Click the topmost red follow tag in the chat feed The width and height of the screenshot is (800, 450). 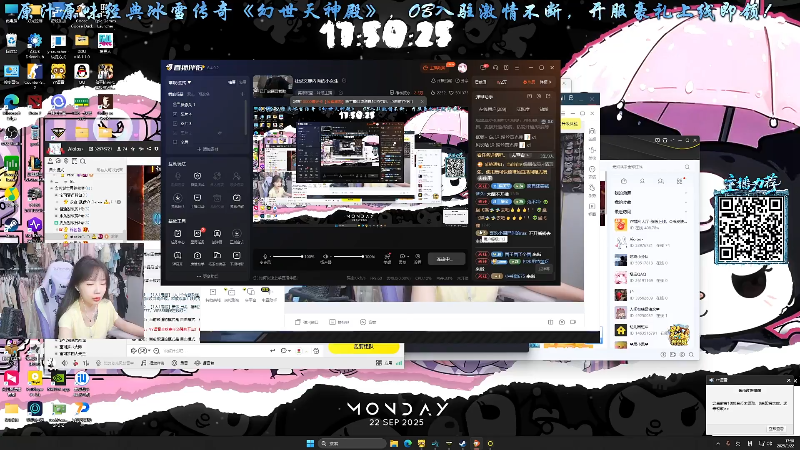point(482,186)
